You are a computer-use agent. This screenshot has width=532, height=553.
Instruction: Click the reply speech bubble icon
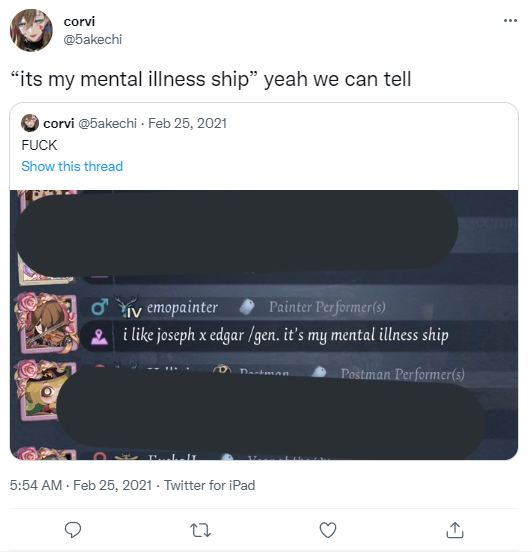[x=73, y=530]
